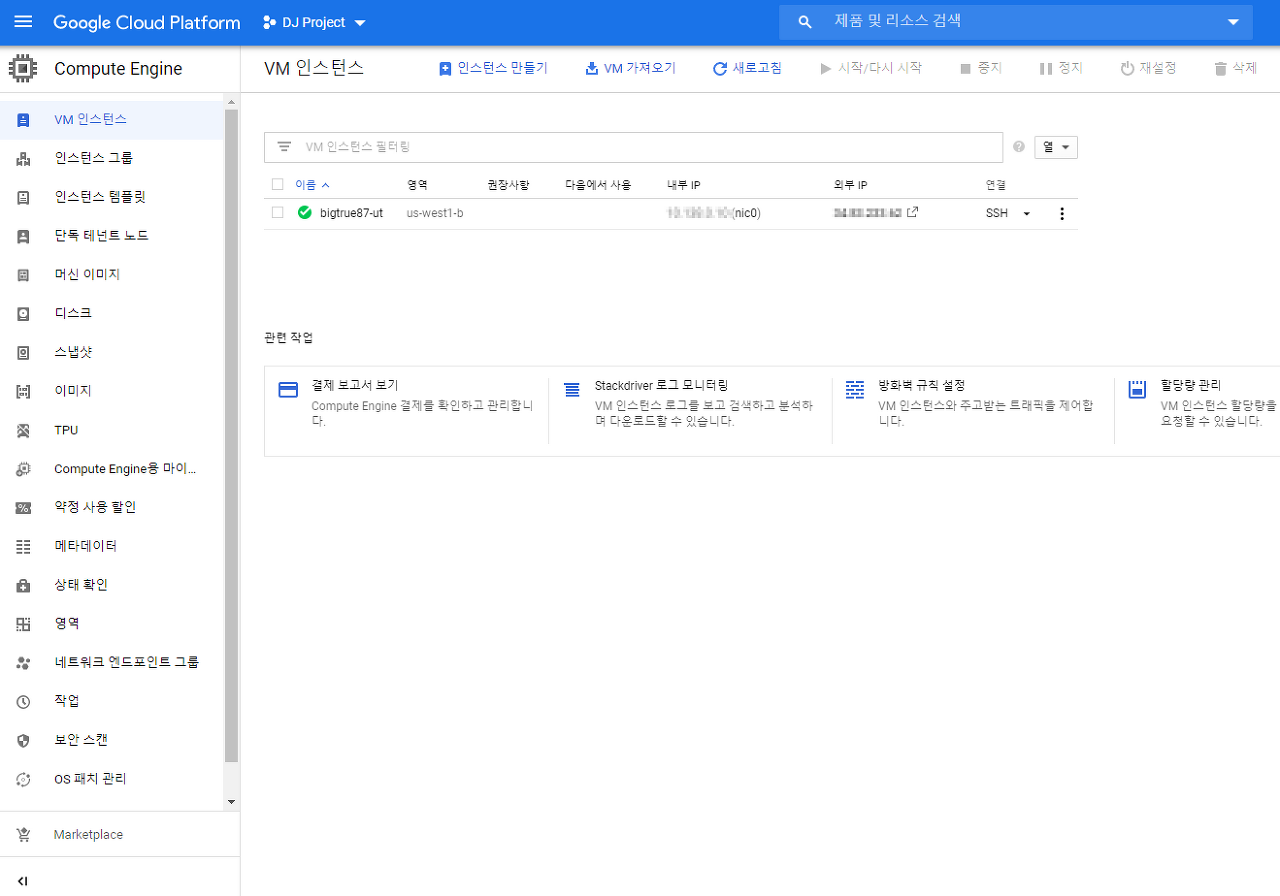Screen dimensions: 1280x896
Task: Open the DJ Project selector dropdown
Action: (x=315, y=22)
